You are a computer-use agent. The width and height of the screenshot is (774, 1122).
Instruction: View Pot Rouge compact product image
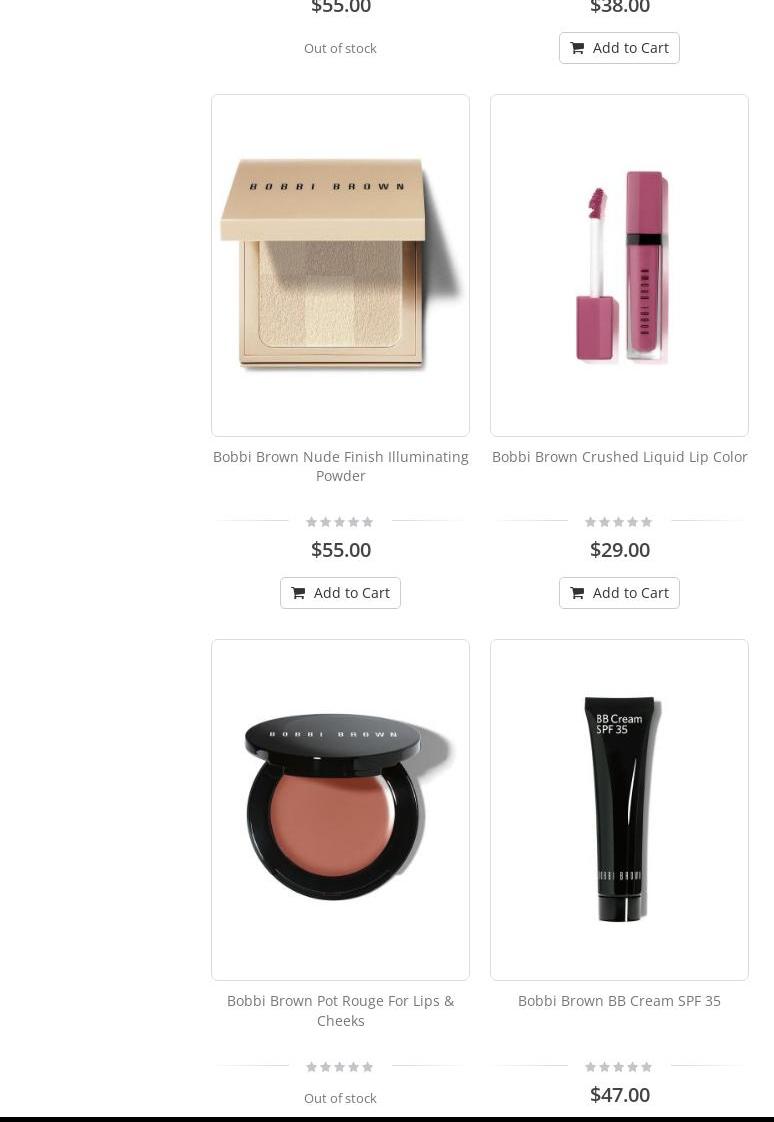pyautogui.click(x=341, y=810)
